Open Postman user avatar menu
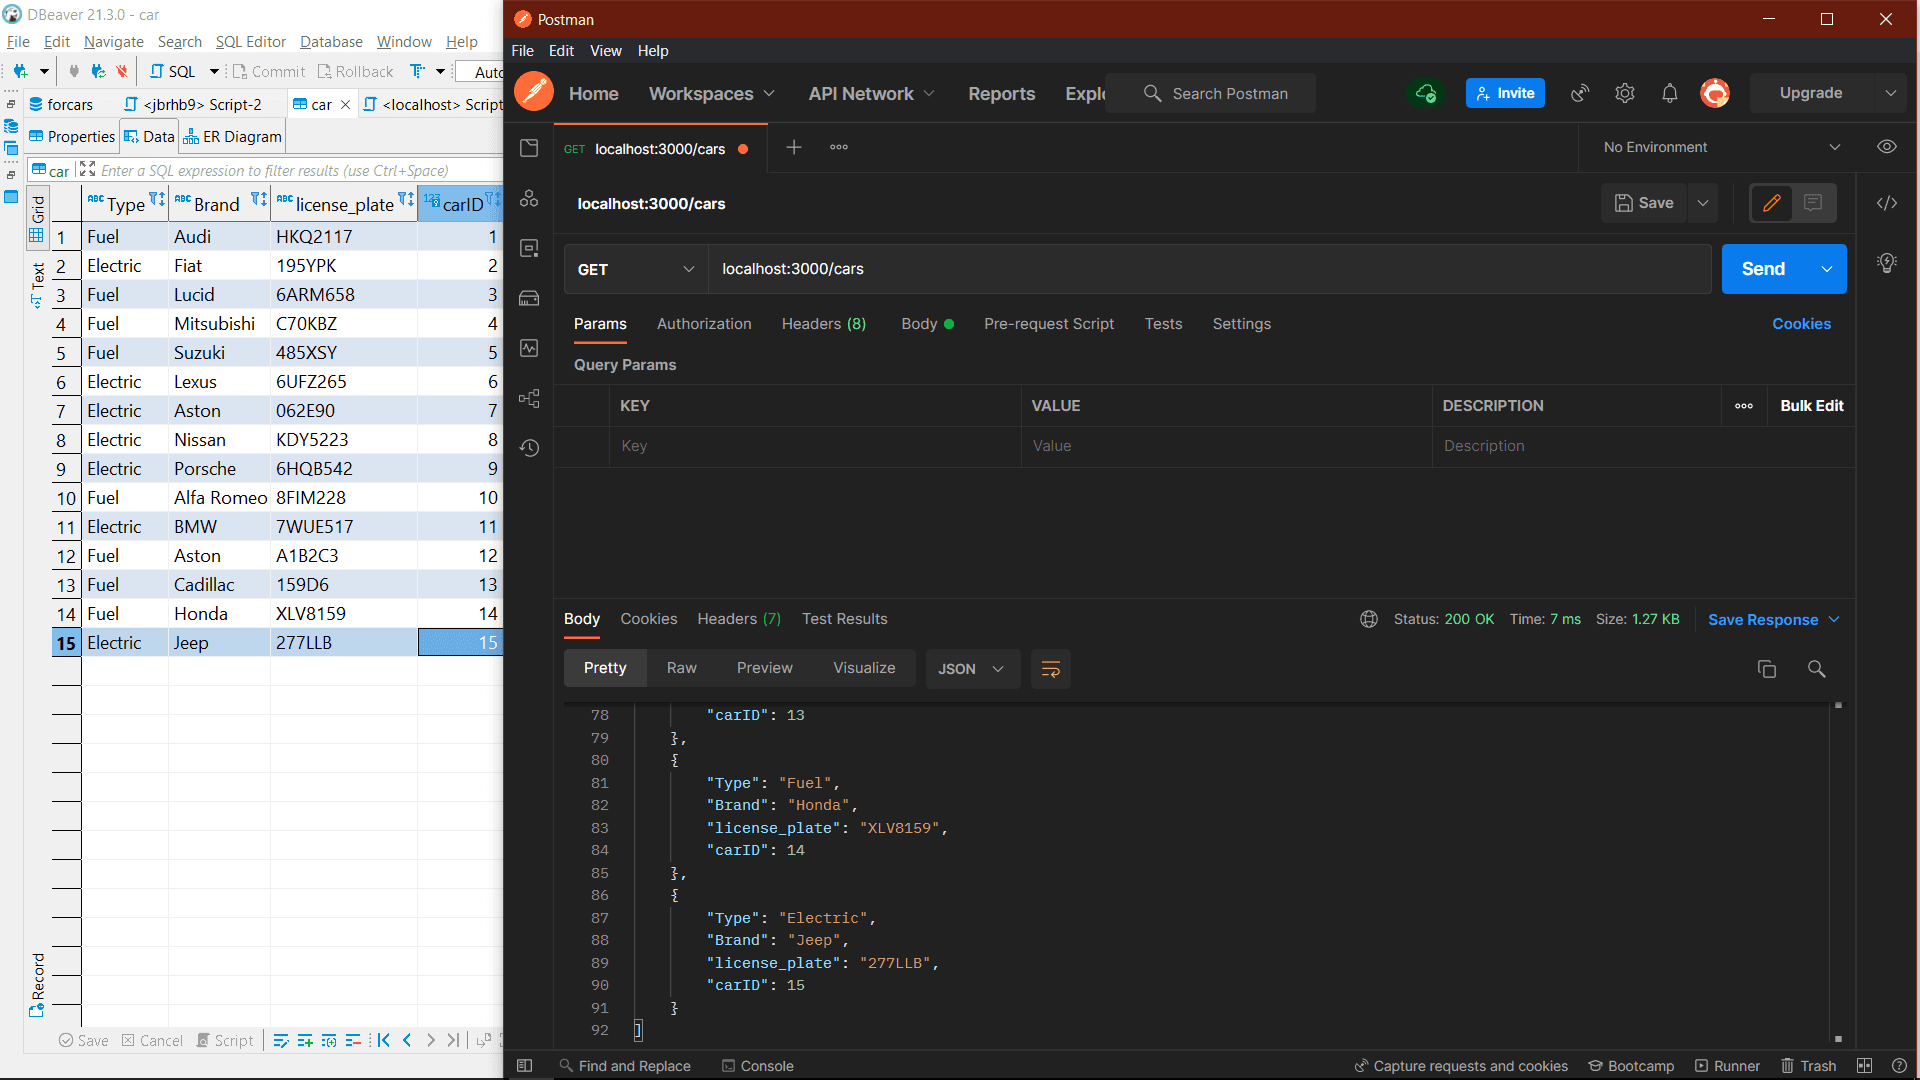The height and width of the screenshot is (1080, 1920). pyautogui.click(x=1715, y=93)
